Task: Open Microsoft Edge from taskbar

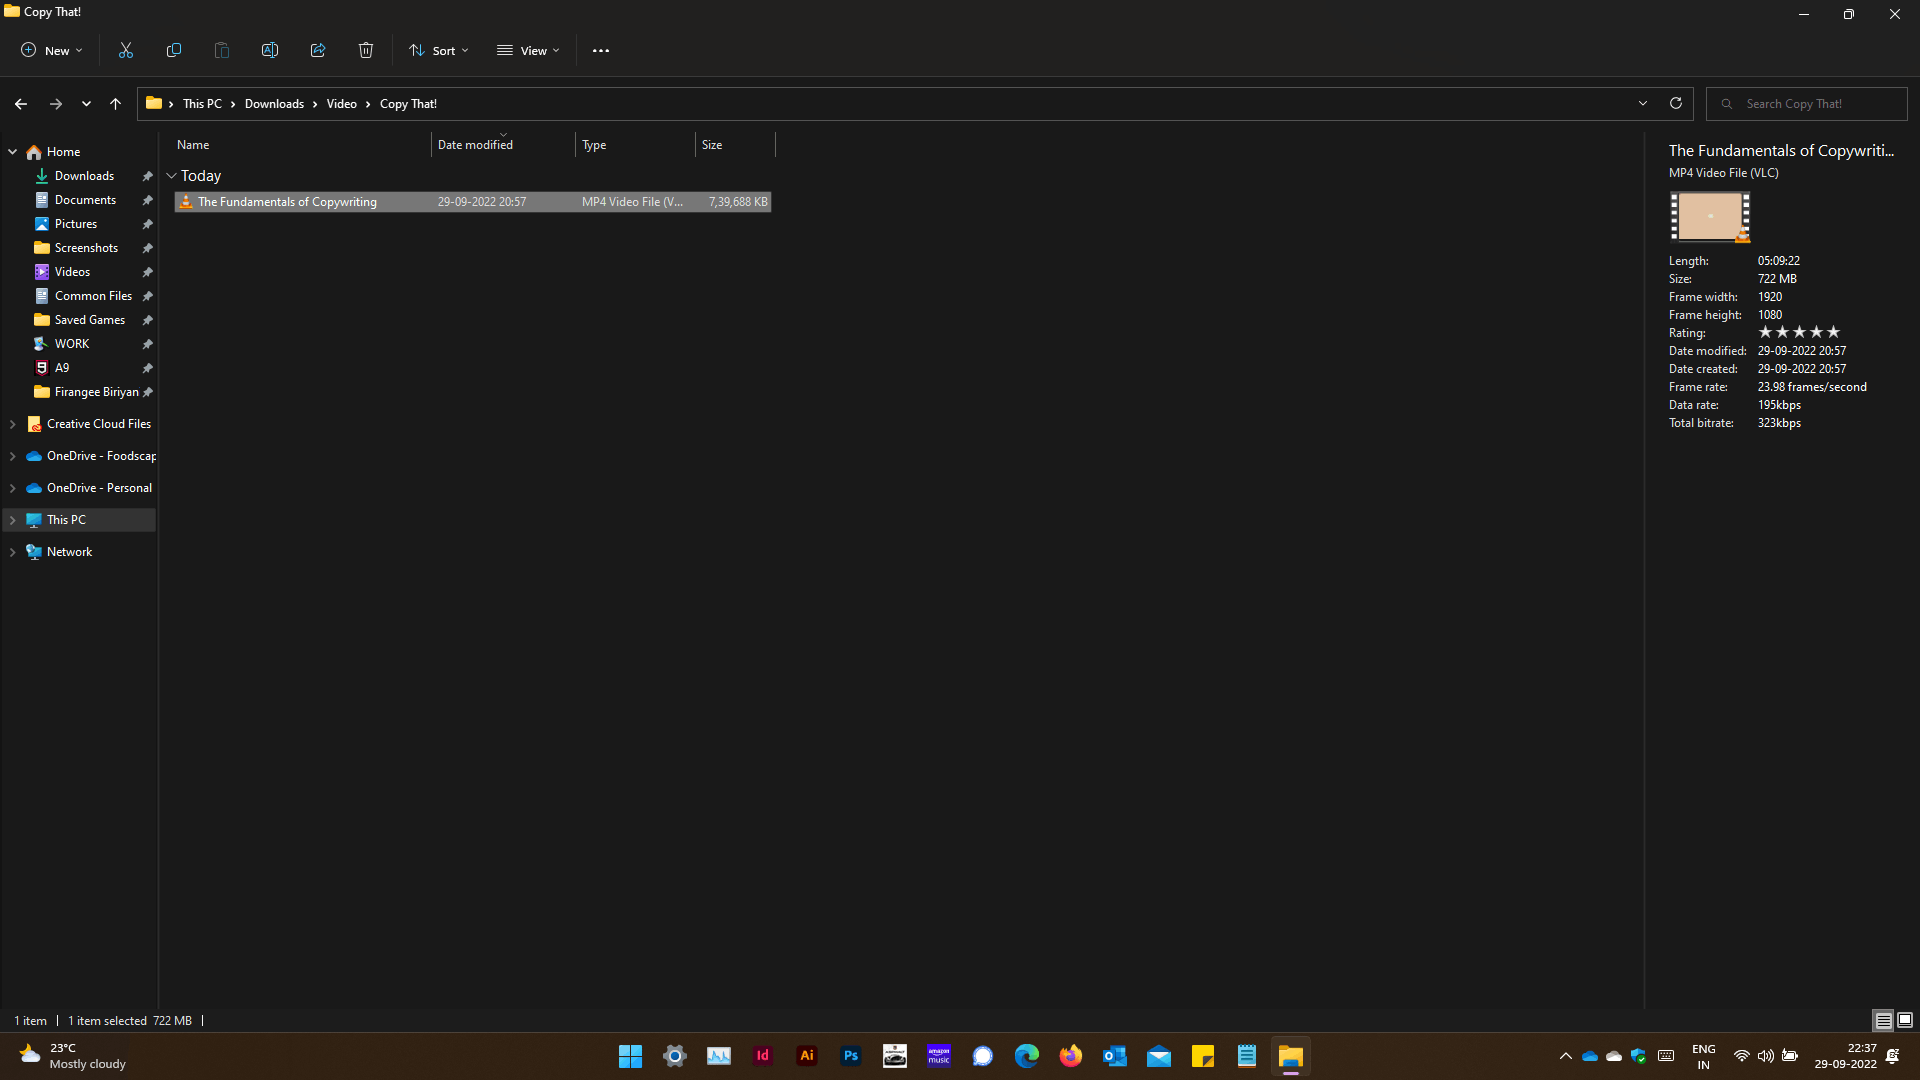Action: 1027,1056
